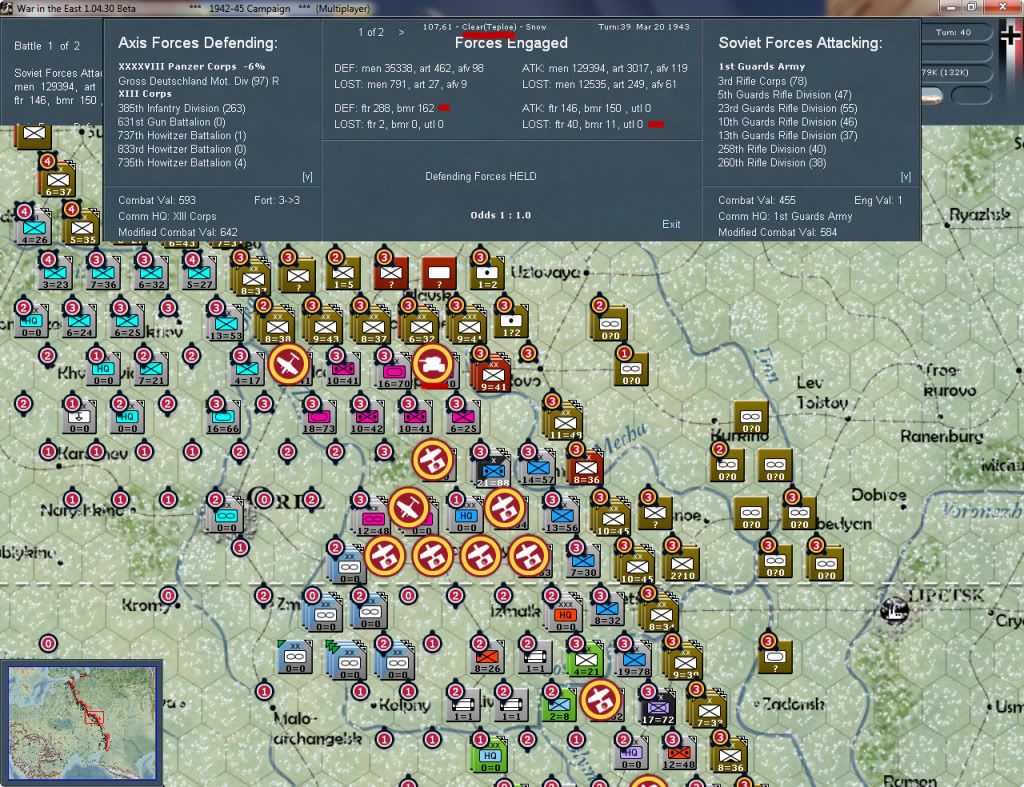
Task: Select "260th Rifle Division (38)"
Action: coord(772,163)
